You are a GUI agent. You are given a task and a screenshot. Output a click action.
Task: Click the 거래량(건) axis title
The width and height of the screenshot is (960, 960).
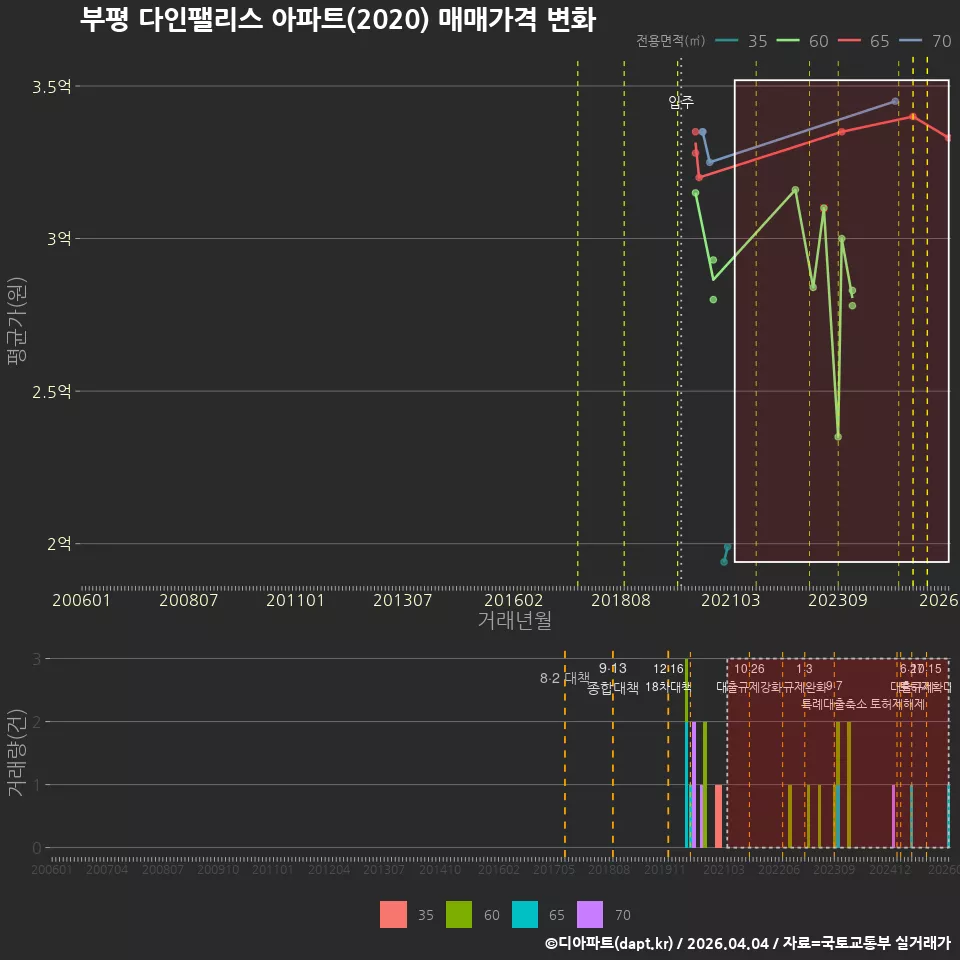tap(15, 753)
